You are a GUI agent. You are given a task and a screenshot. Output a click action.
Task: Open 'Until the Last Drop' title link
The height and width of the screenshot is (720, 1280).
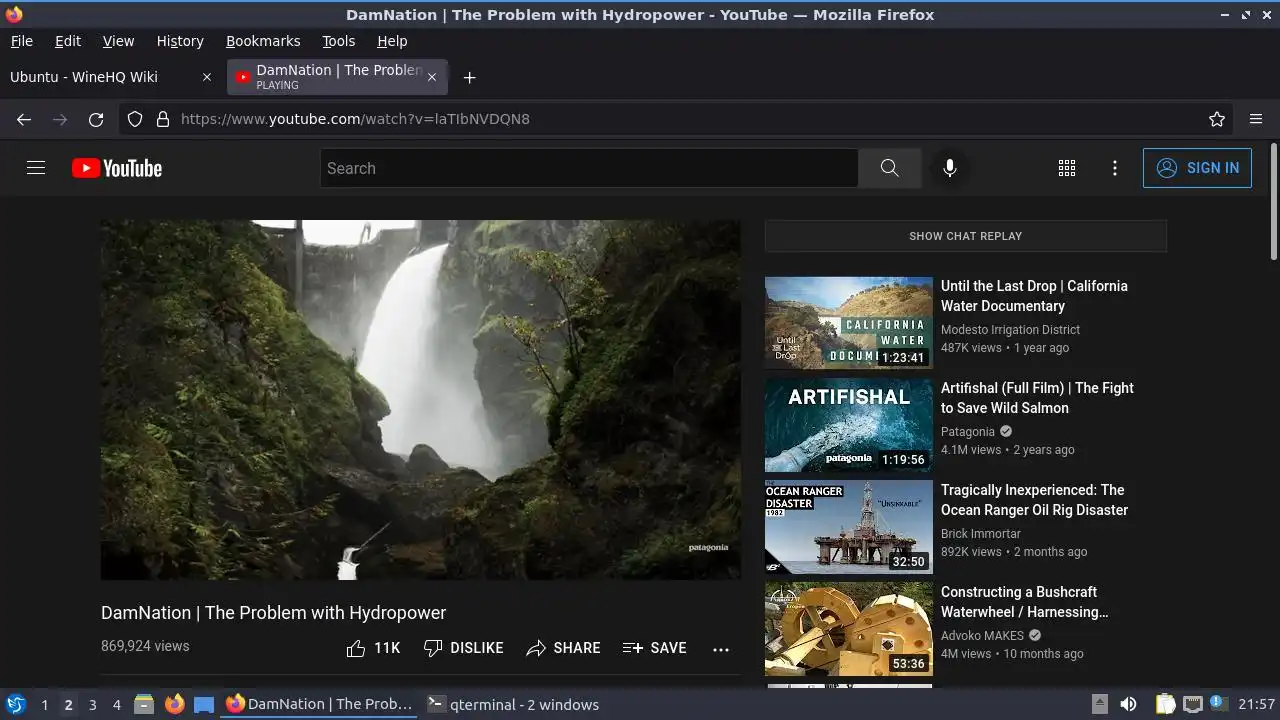pyautogui.click(x=1034, y=296)
